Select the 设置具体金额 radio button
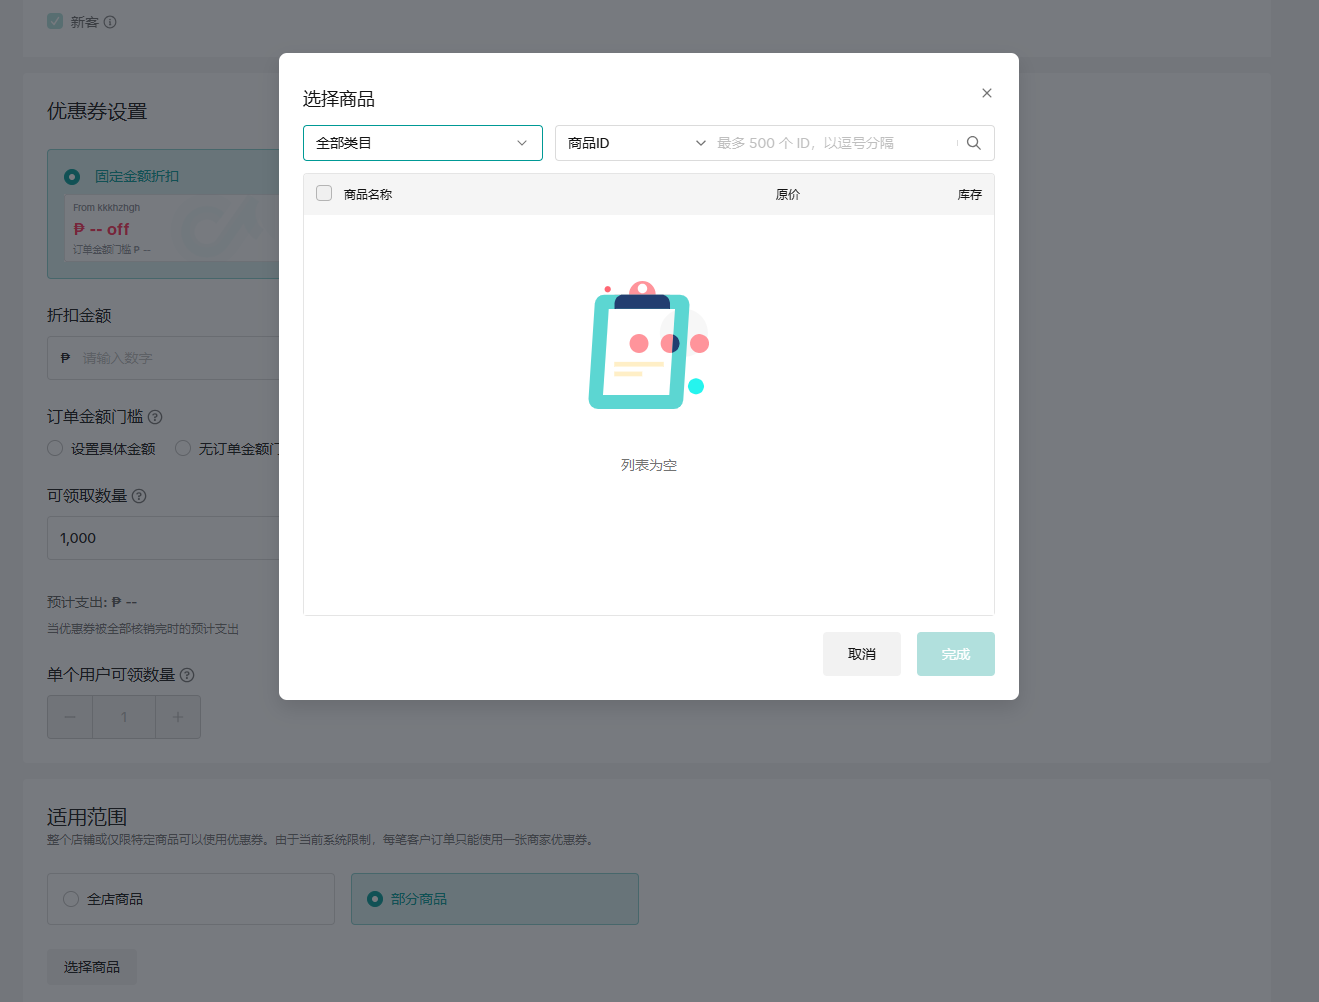Image resolution: width=1319 pixels, height=1002 pixels. (x=55, y=448)
